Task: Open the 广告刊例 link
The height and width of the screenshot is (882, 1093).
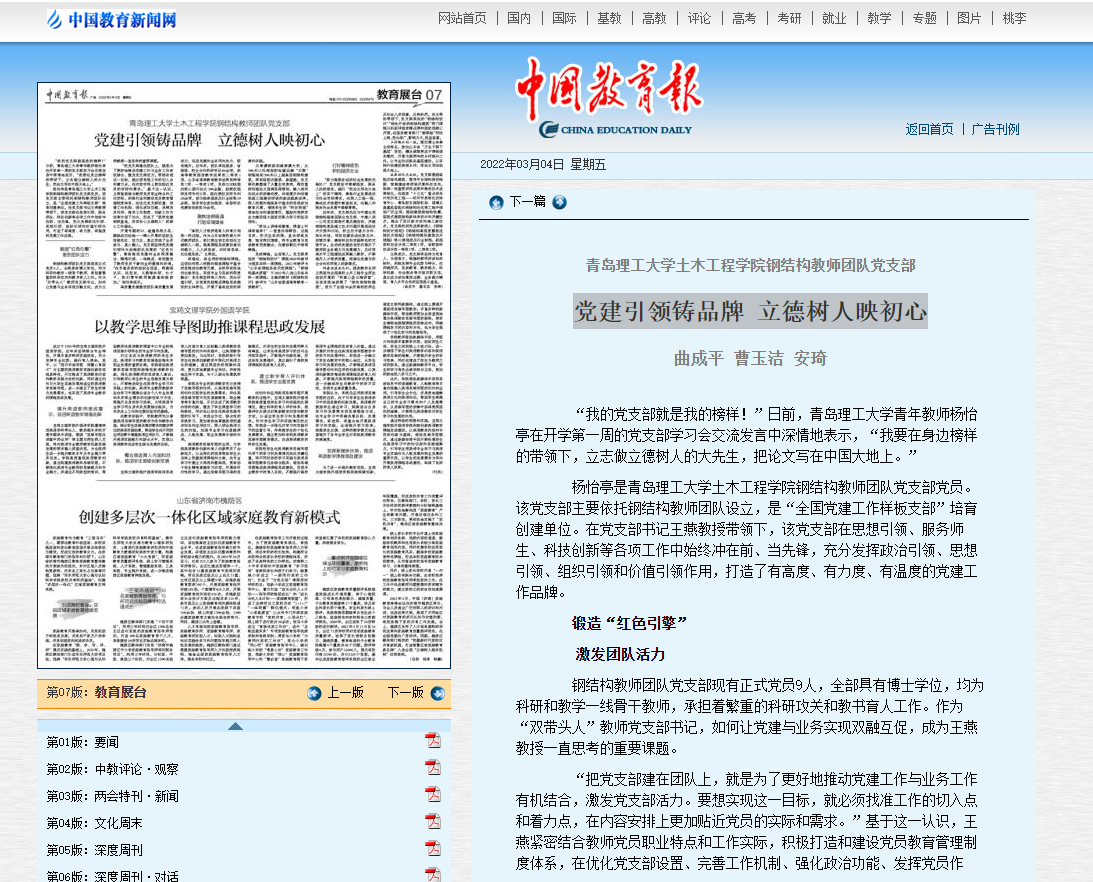Action: (995, 129)
